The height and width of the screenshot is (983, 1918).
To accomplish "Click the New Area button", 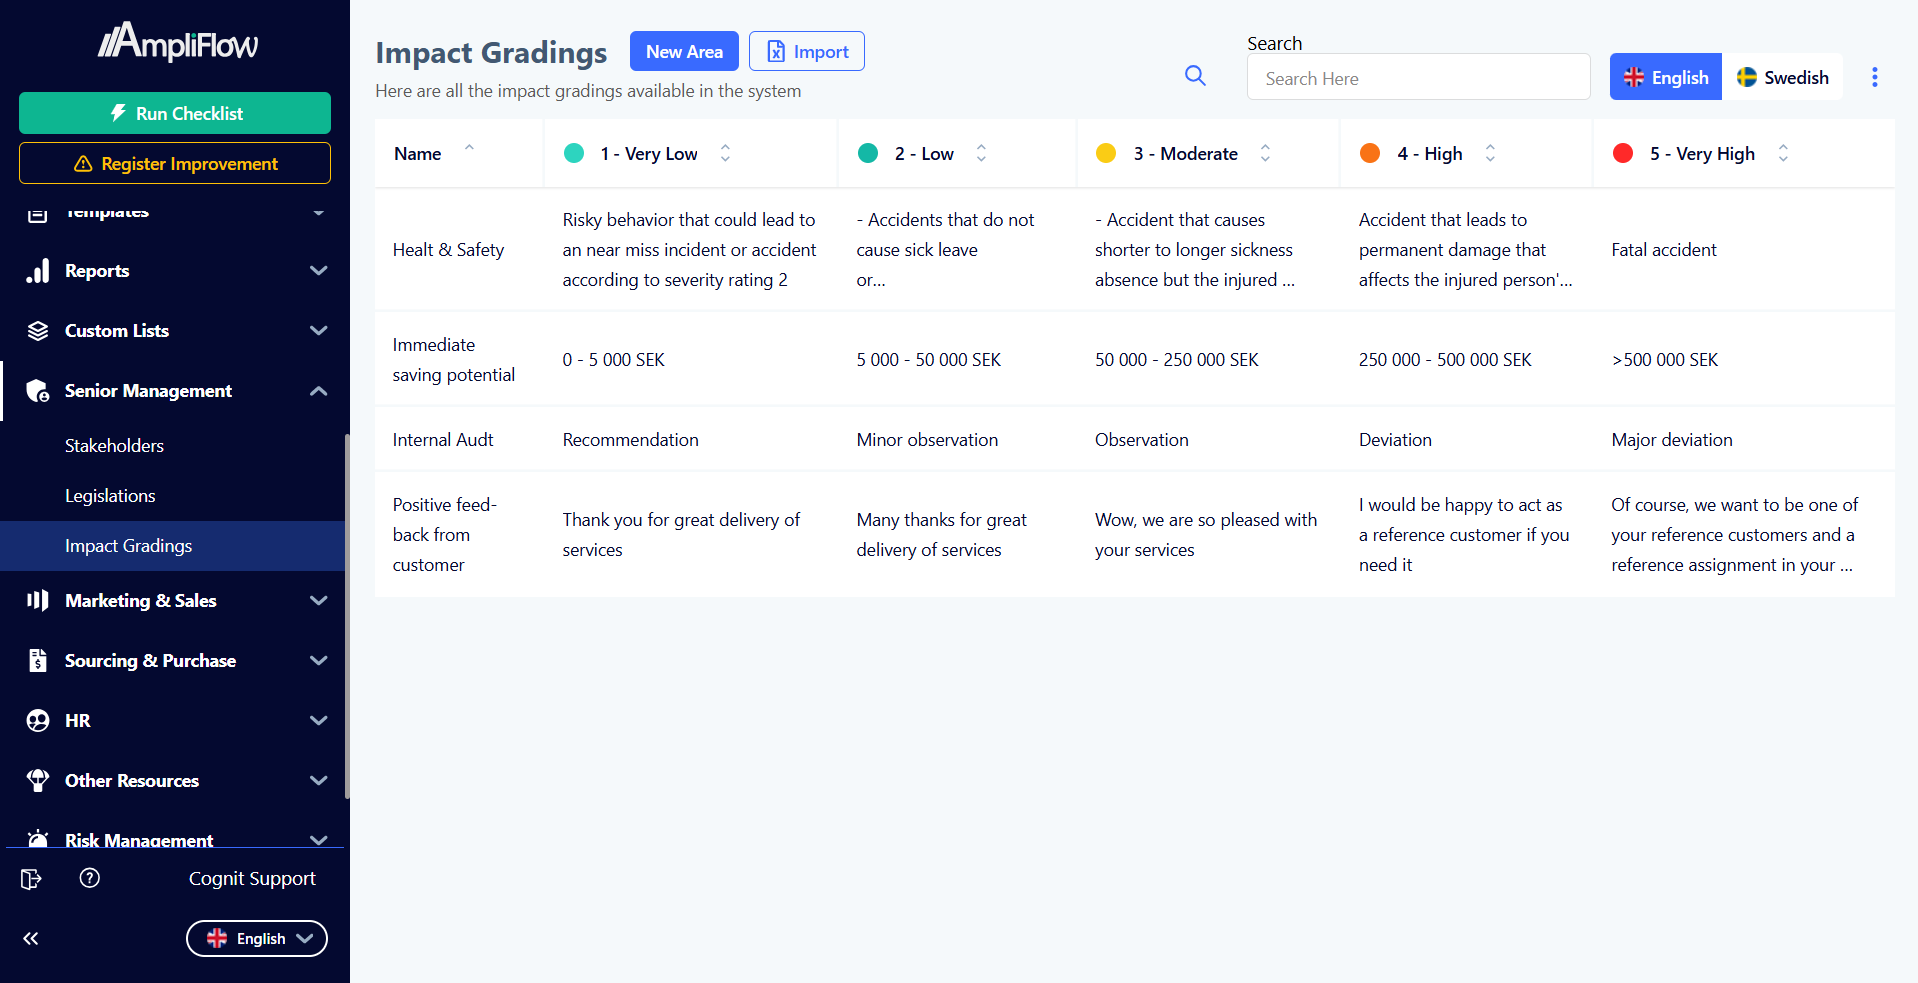I will [684, 52].
